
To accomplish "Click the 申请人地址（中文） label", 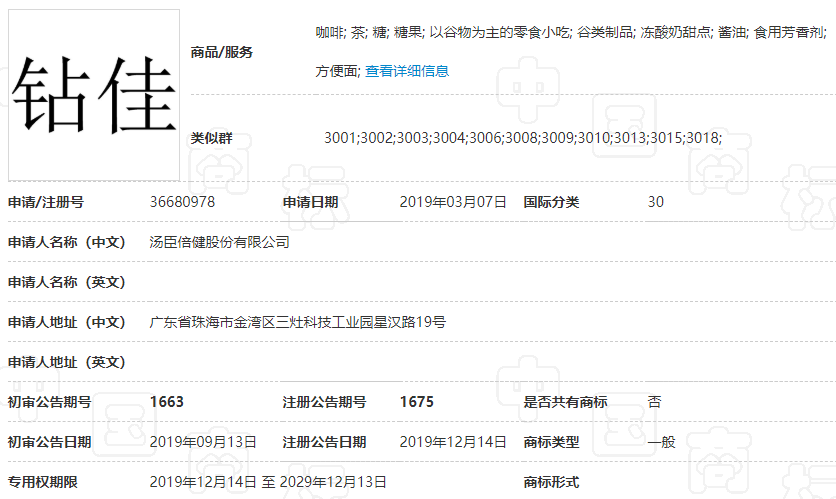I will pos(67,322).
